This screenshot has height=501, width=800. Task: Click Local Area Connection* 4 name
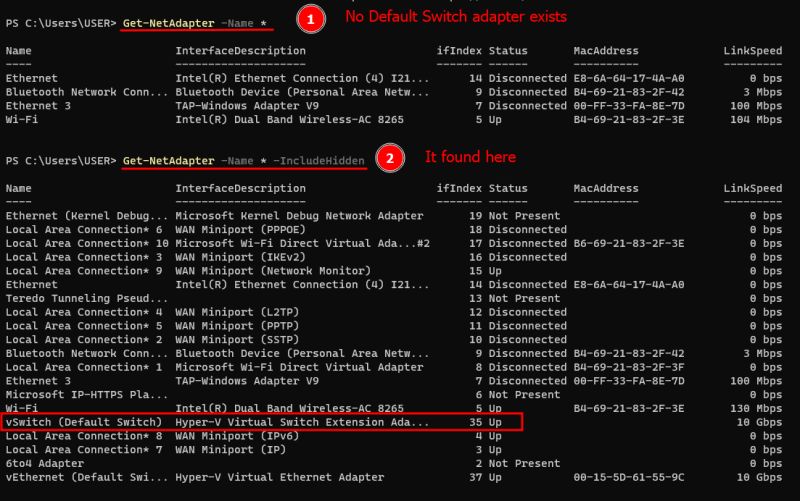(84, 312)
